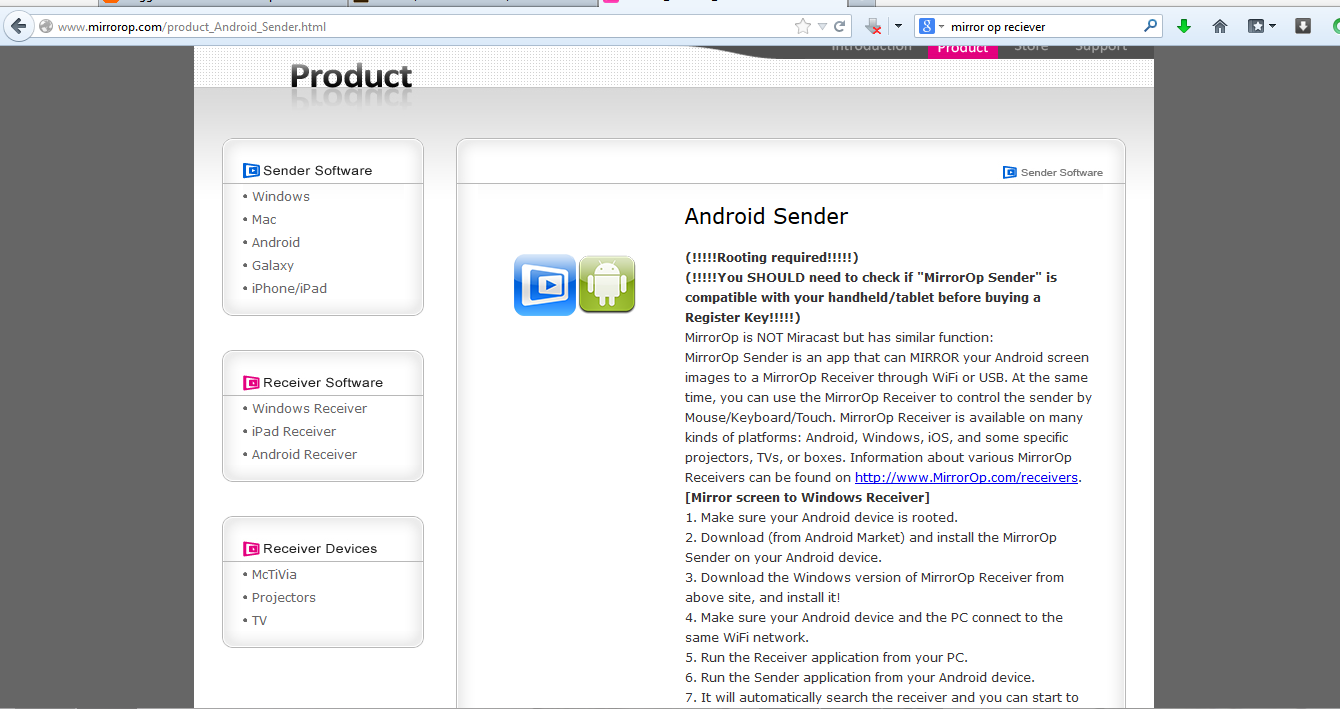Click the large 'Product' page title
The image size is (1340, 709).
[351, 77]
